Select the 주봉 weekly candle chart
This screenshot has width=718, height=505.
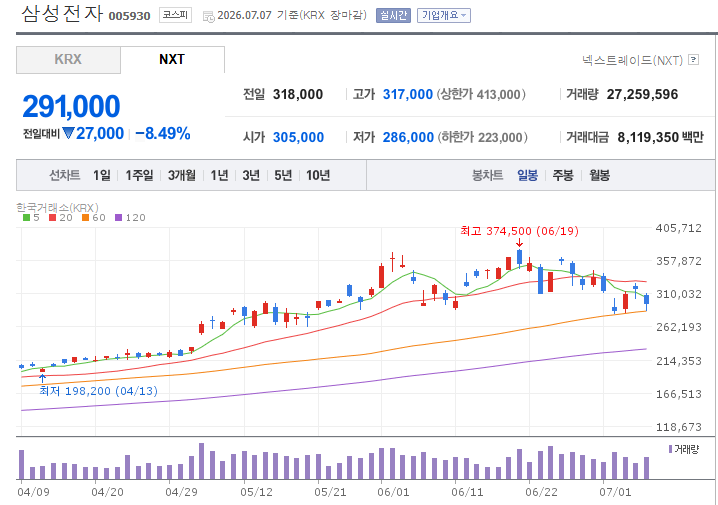[563, 175]
